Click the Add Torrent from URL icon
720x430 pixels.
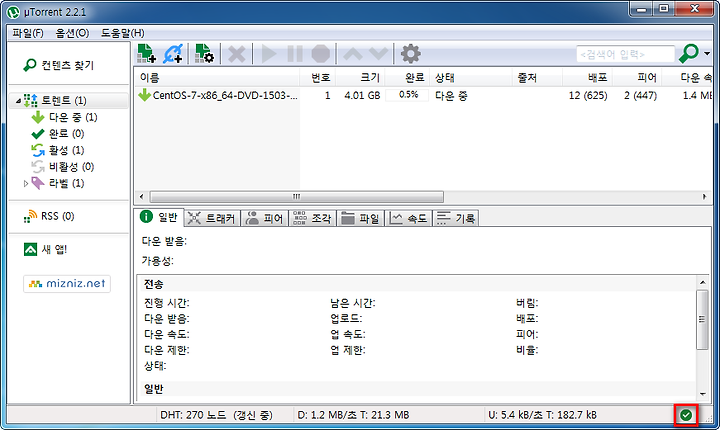[173, 54]
